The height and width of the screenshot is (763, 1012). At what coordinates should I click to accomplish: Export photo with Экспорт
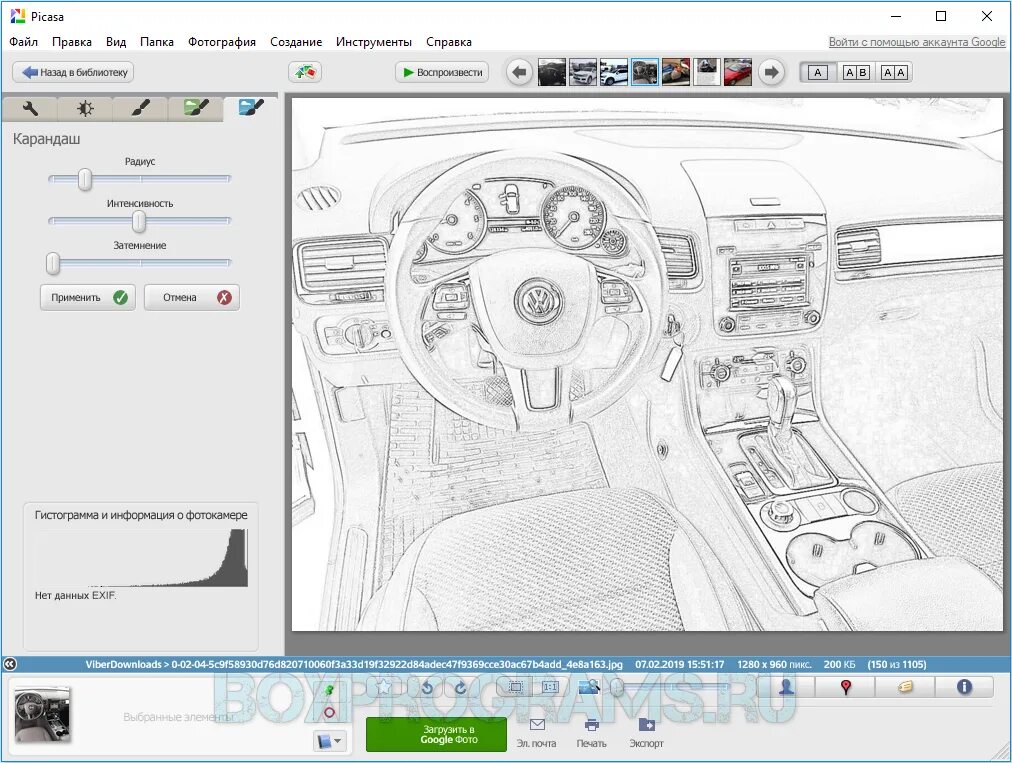pyautogui.click(x=646, y=733)
